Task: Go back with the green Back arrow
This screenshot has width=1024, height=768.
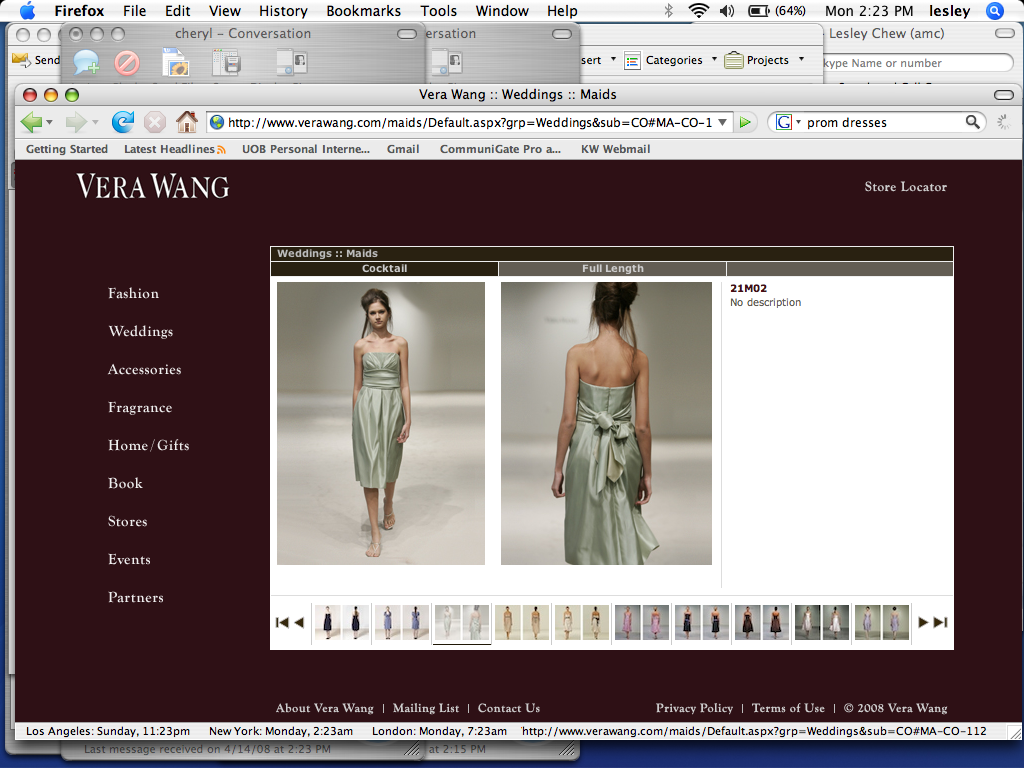Action: click(x=31, y=122)
